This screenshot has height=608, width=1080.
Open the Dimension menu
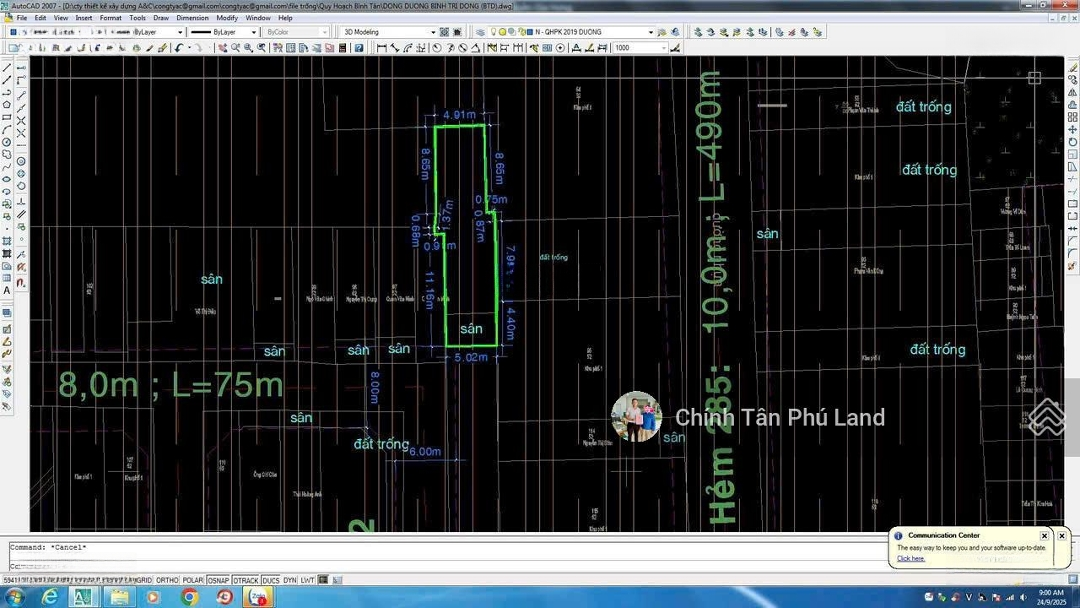click(x=192, y=18)
